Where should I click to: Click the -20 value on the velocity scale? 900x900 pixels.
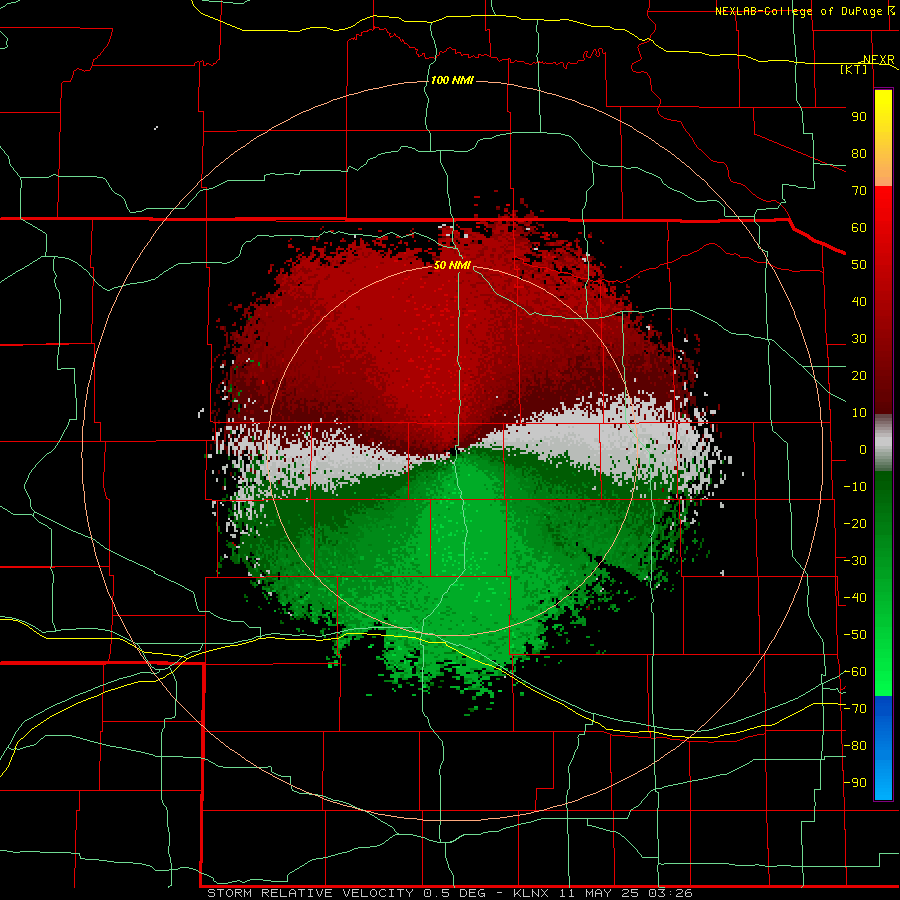pos(855,524)
